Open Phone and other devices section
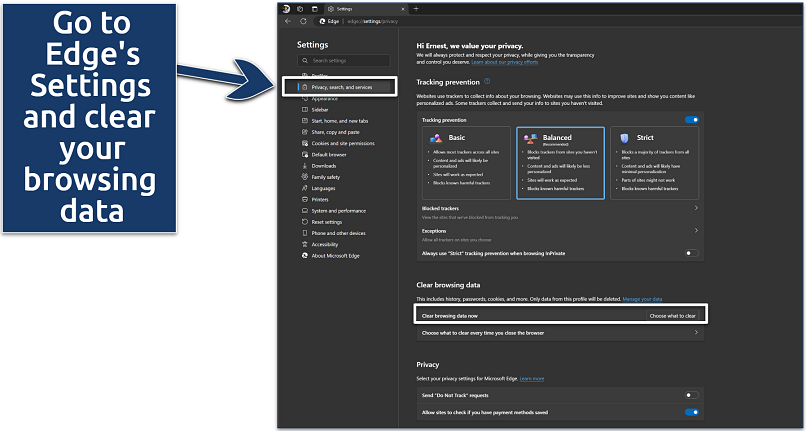The image size is (806, 431). tap(338, 233)
